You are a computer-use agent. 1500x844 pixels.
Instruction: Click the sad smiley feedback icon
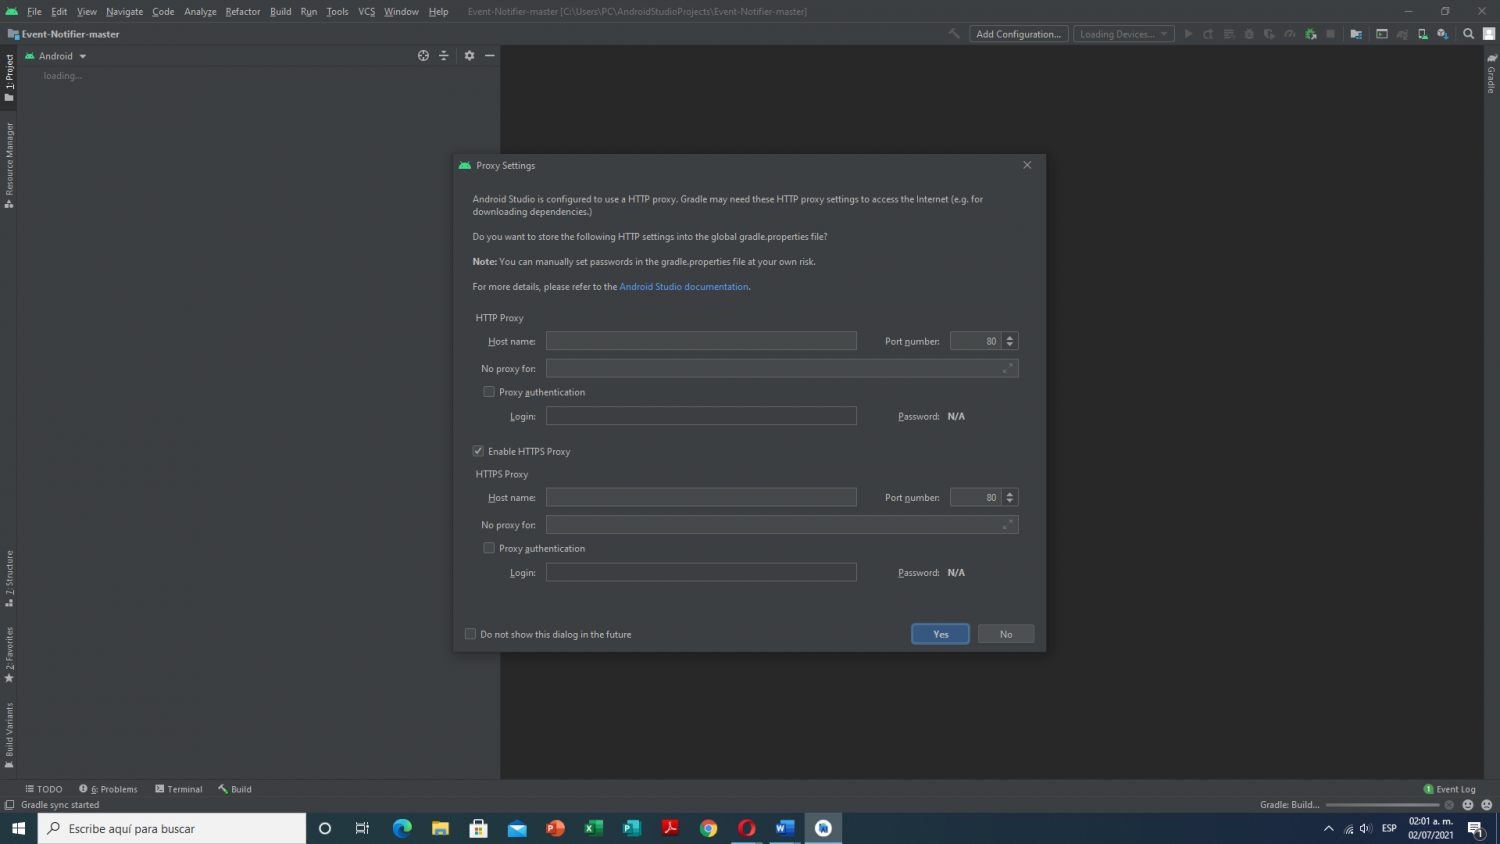tap(1486, 805)
